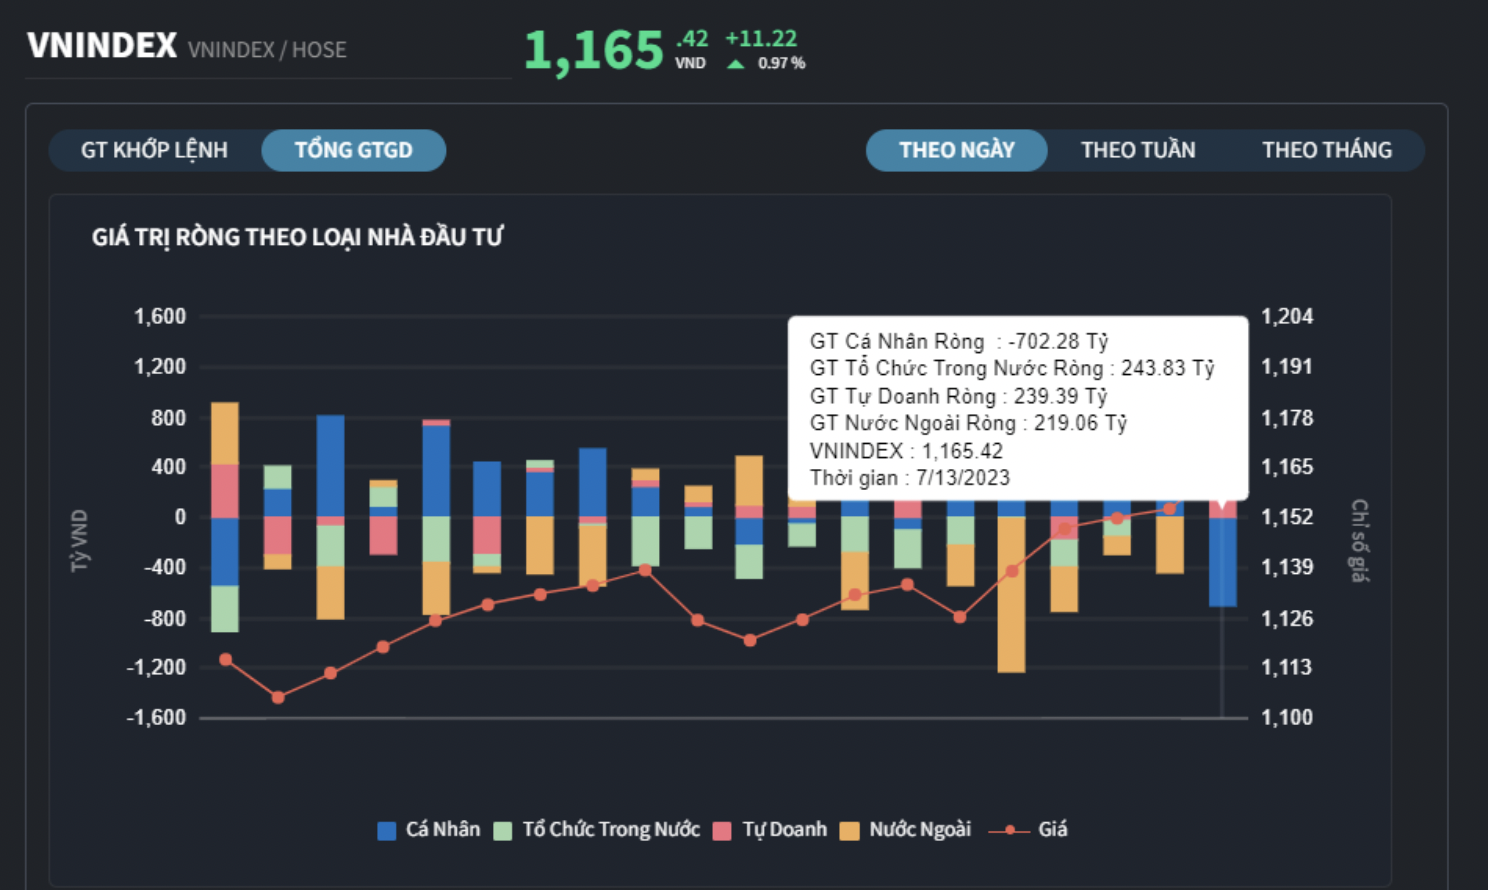This screenshot has width=1488, height=890.
Task: Select the lowest point on the price line
Action: (278, 697)
